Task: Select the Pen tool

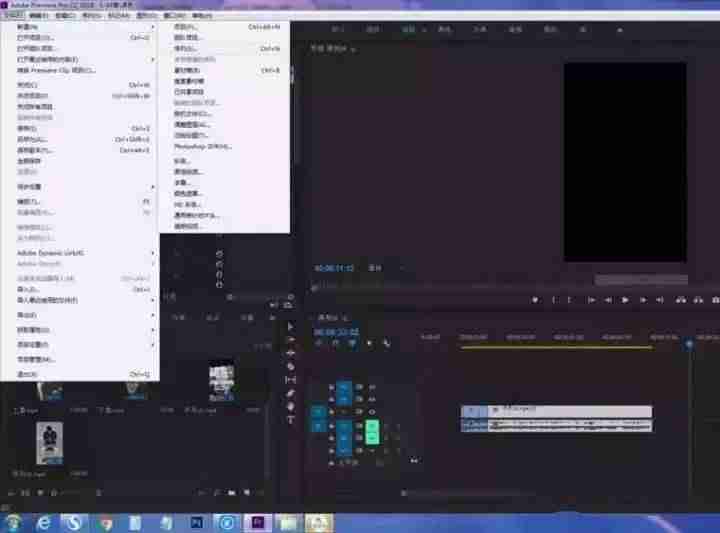Action: point(290,393)
